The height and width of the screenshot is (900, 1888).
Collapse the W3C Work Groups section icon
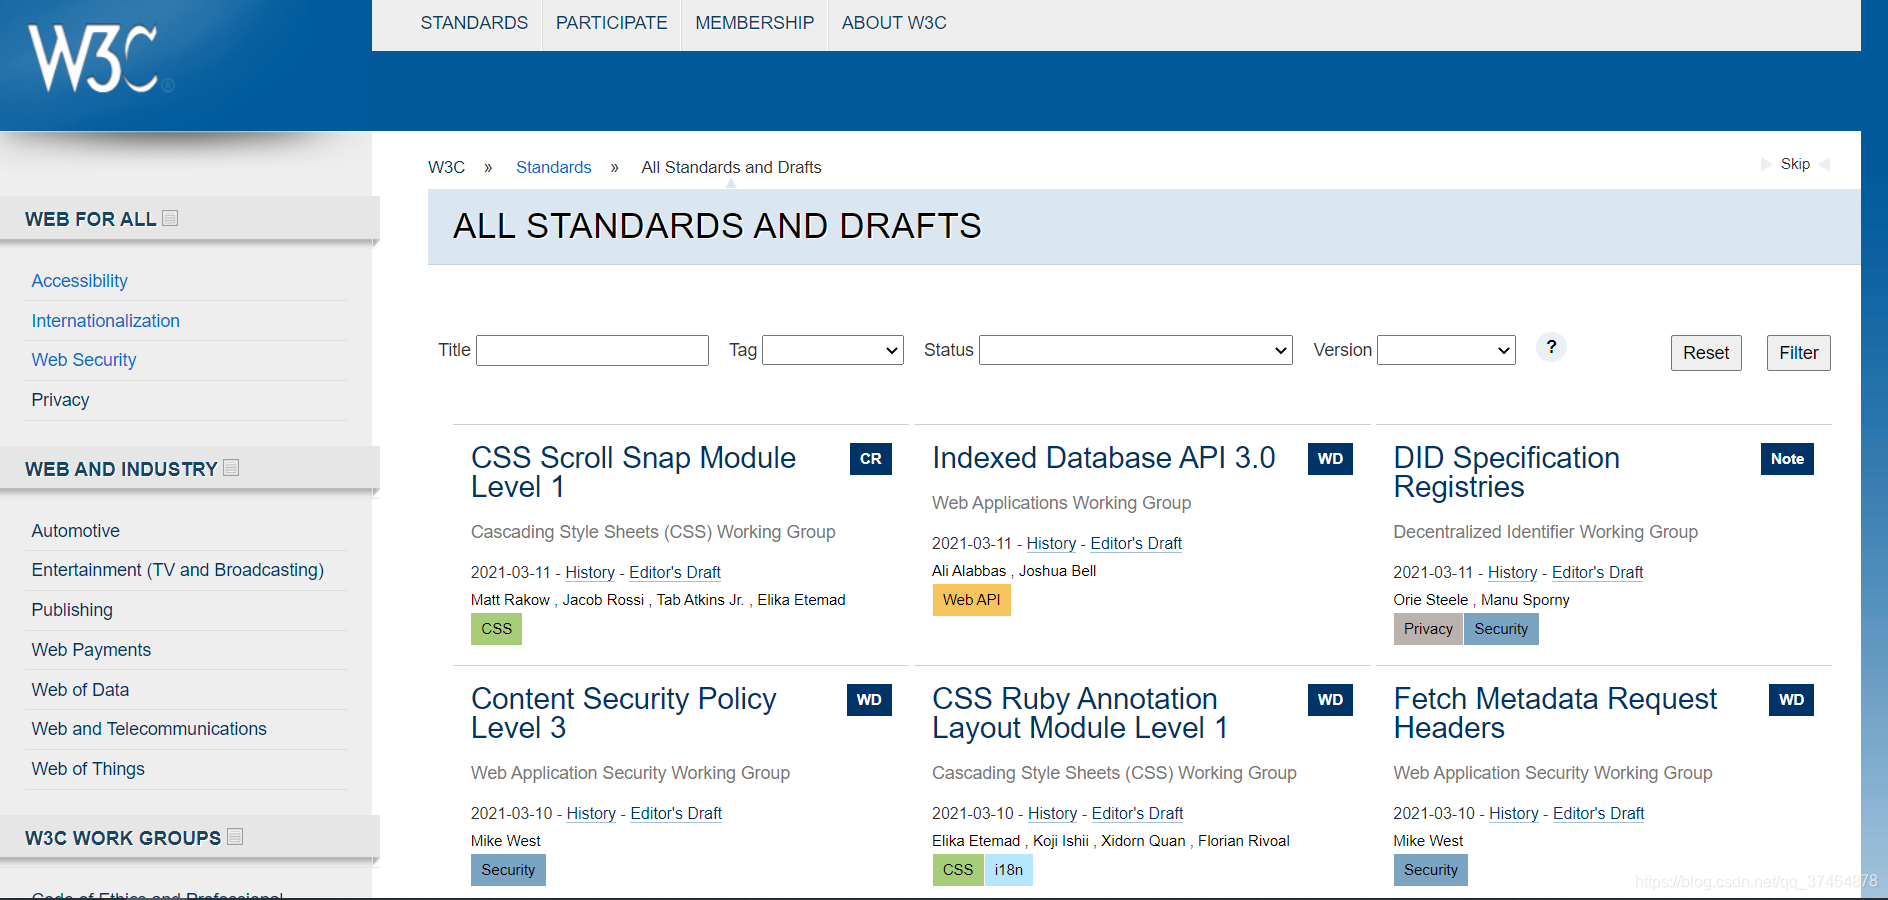235,836
